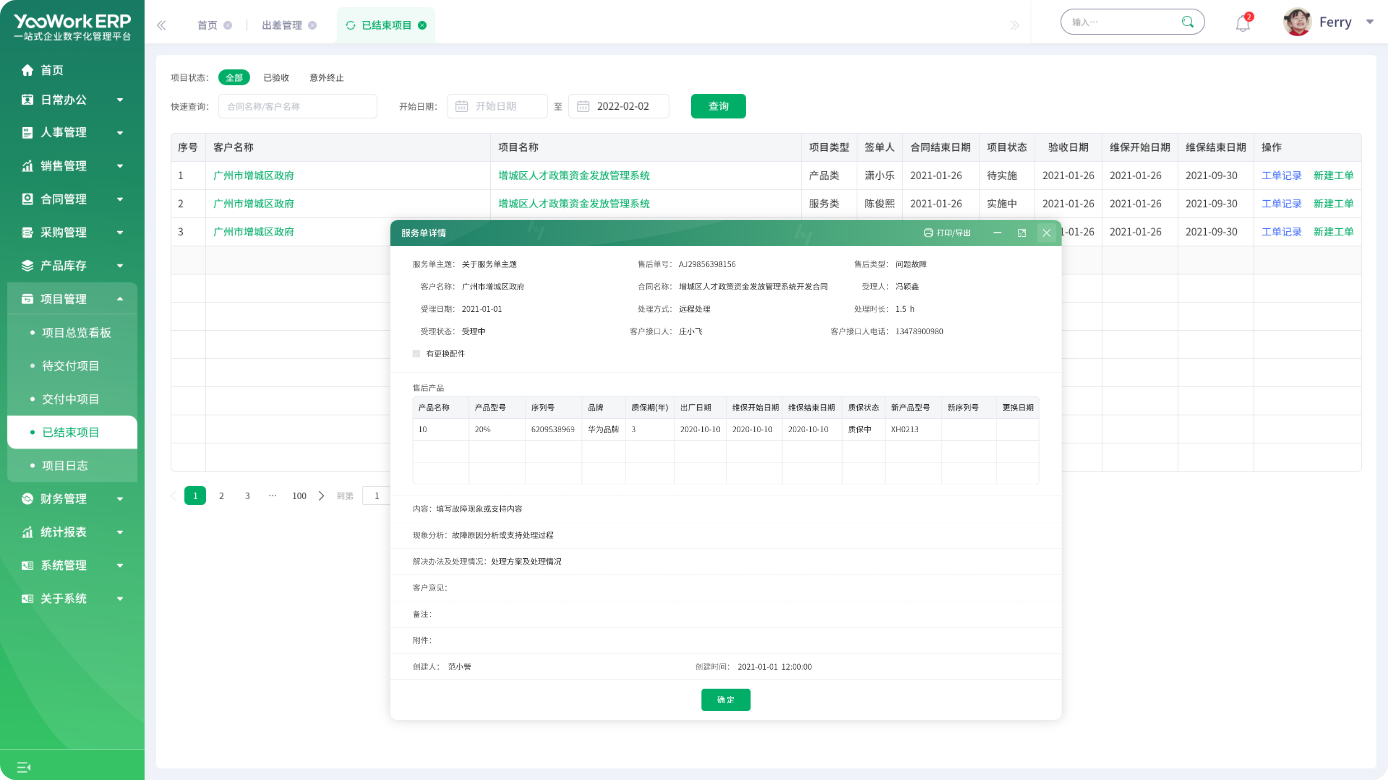Screen dimensions: 1388x780
Task: Click the search magnifier icon
Action: [x=1187, y=22]
